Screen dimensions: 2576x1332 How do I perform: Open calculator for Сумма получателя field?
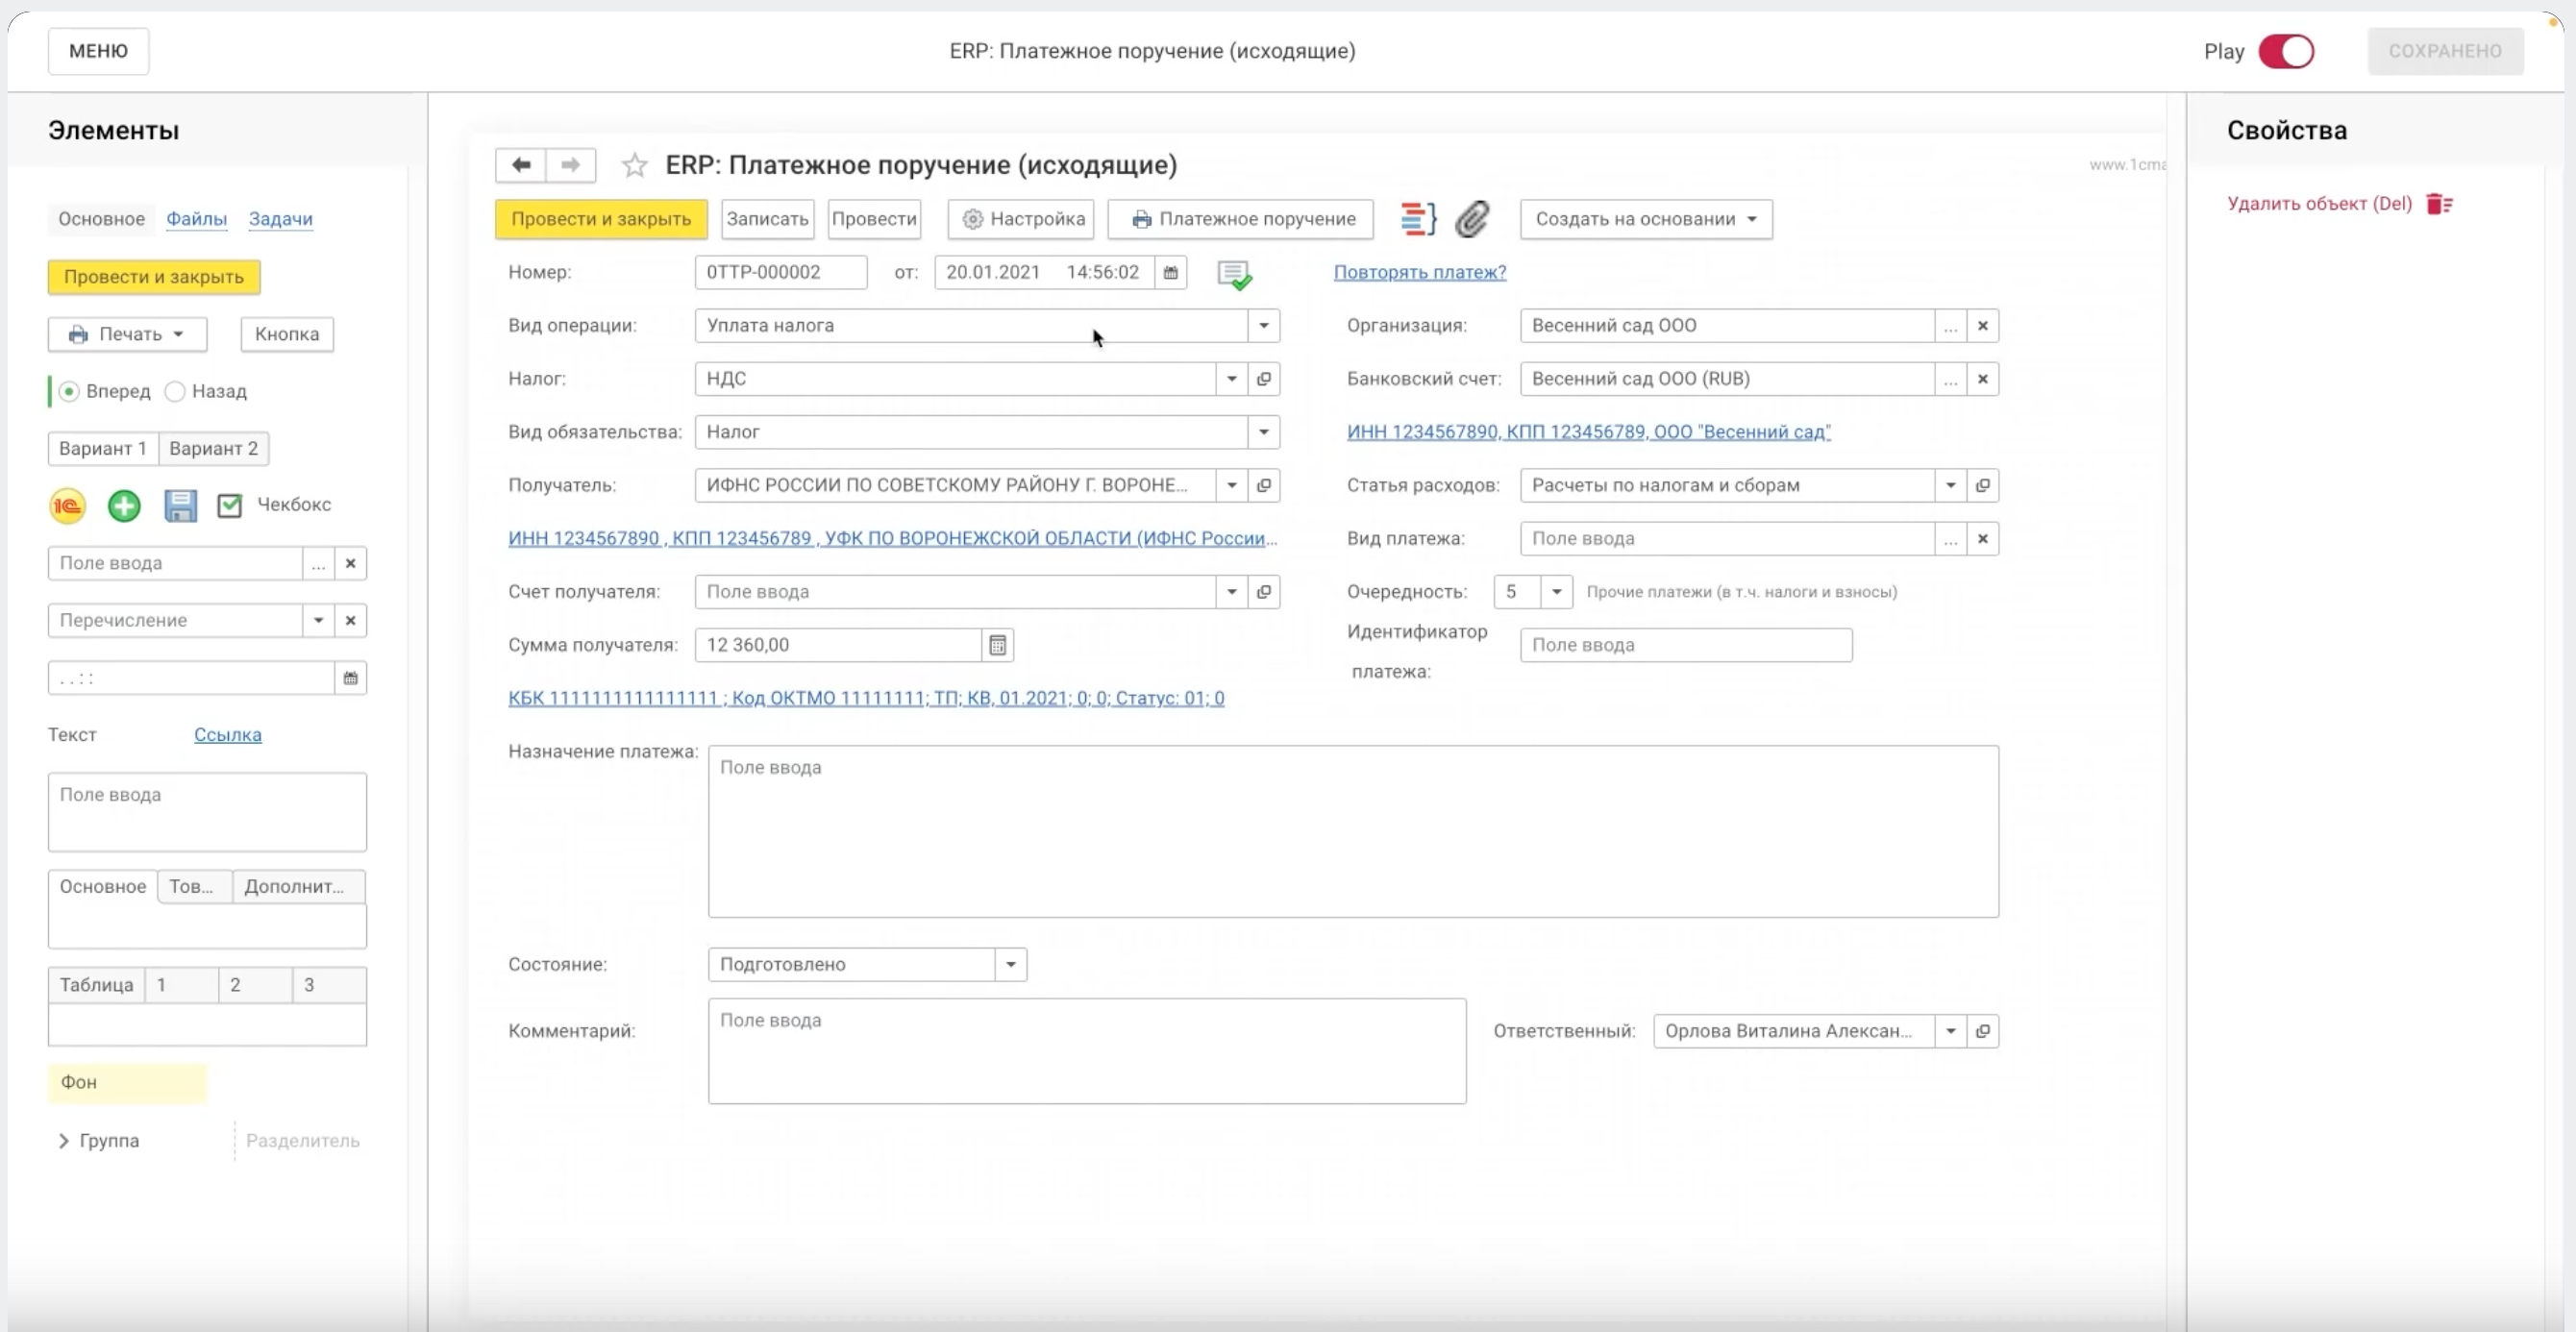997,645
